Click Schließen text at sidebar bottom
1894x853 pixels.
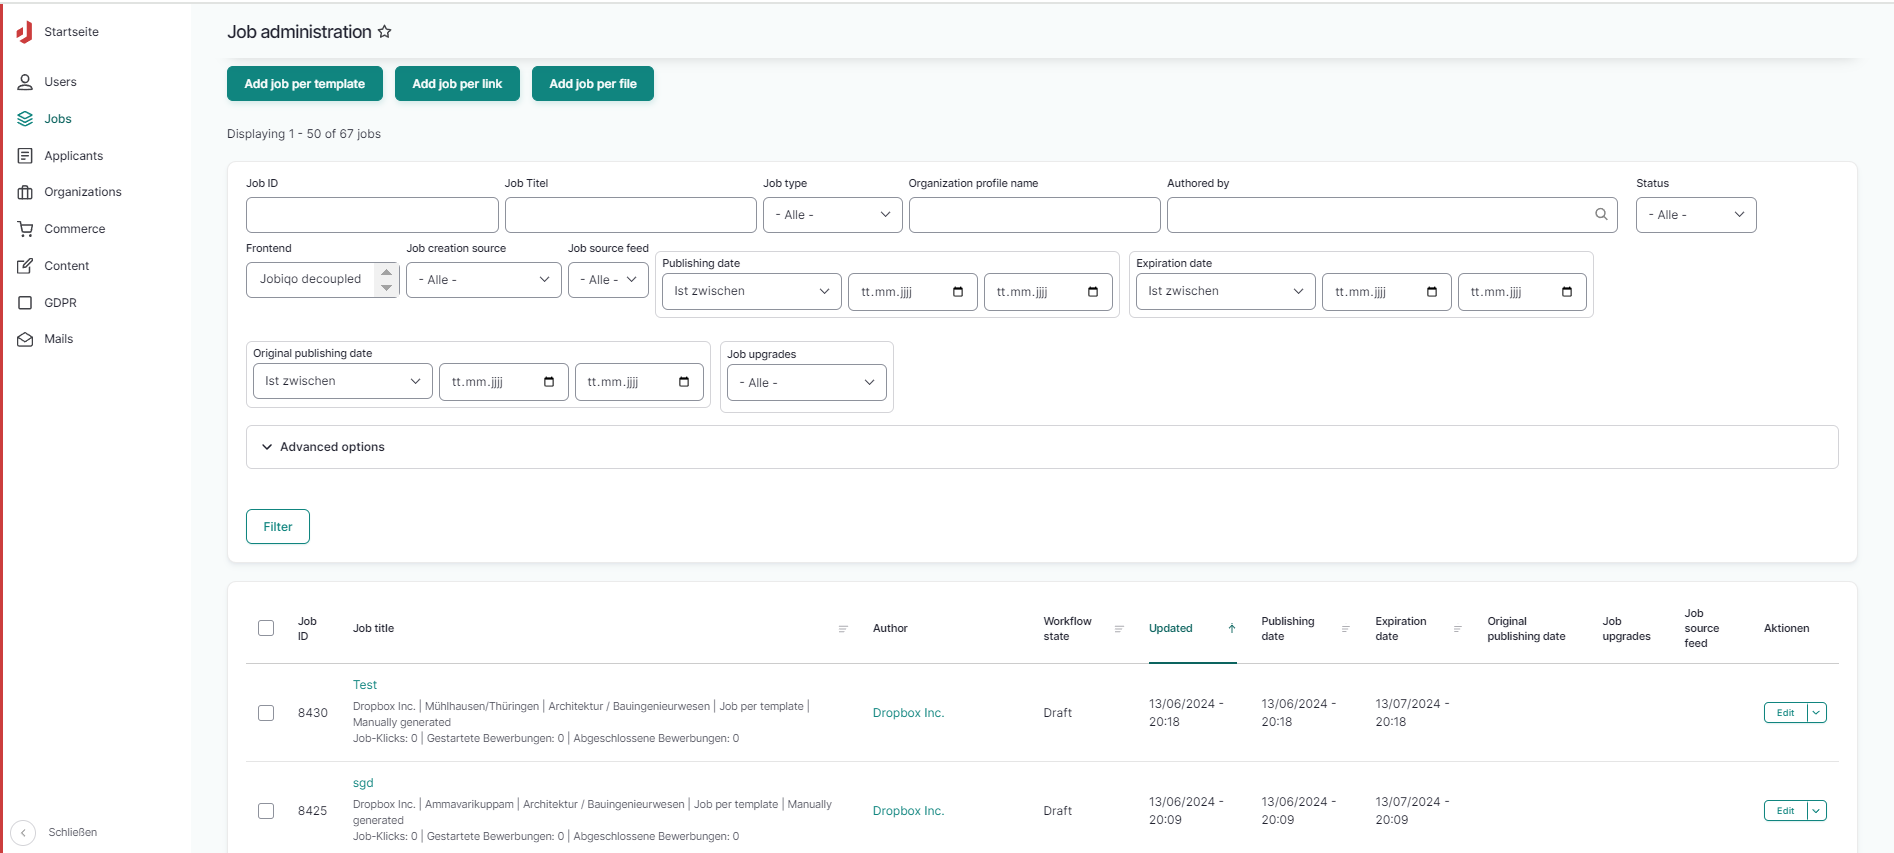coord(73,832)
